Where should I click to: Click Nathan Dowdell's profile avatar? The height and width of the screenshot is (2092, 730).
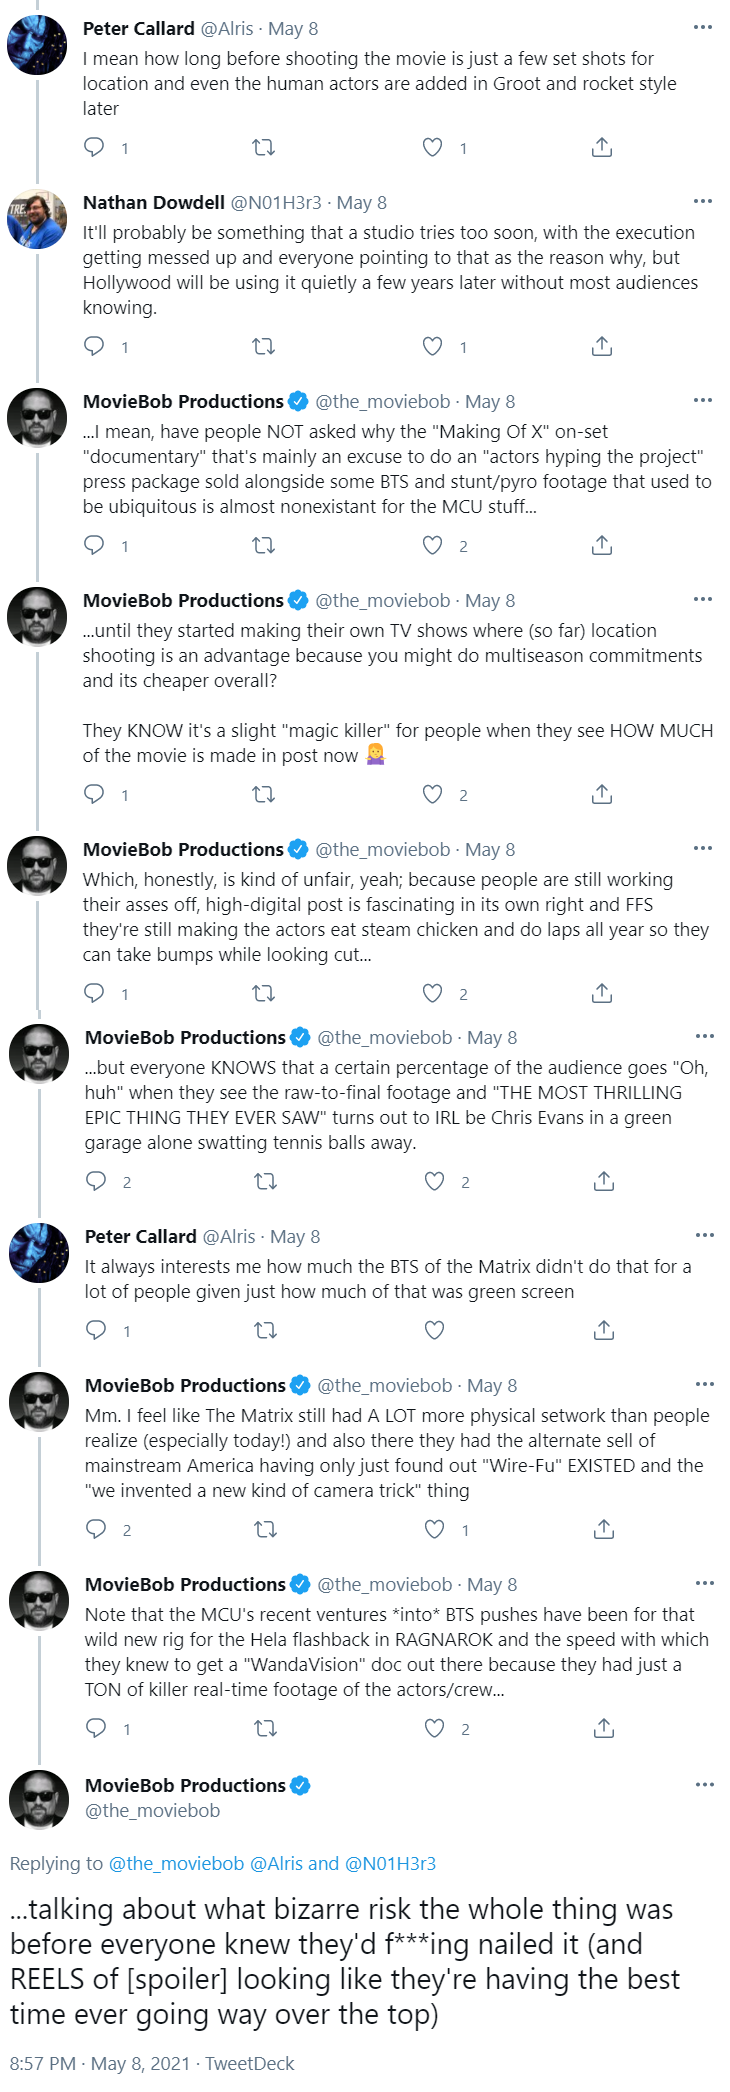pyautogui.click(x=37, y=218)
